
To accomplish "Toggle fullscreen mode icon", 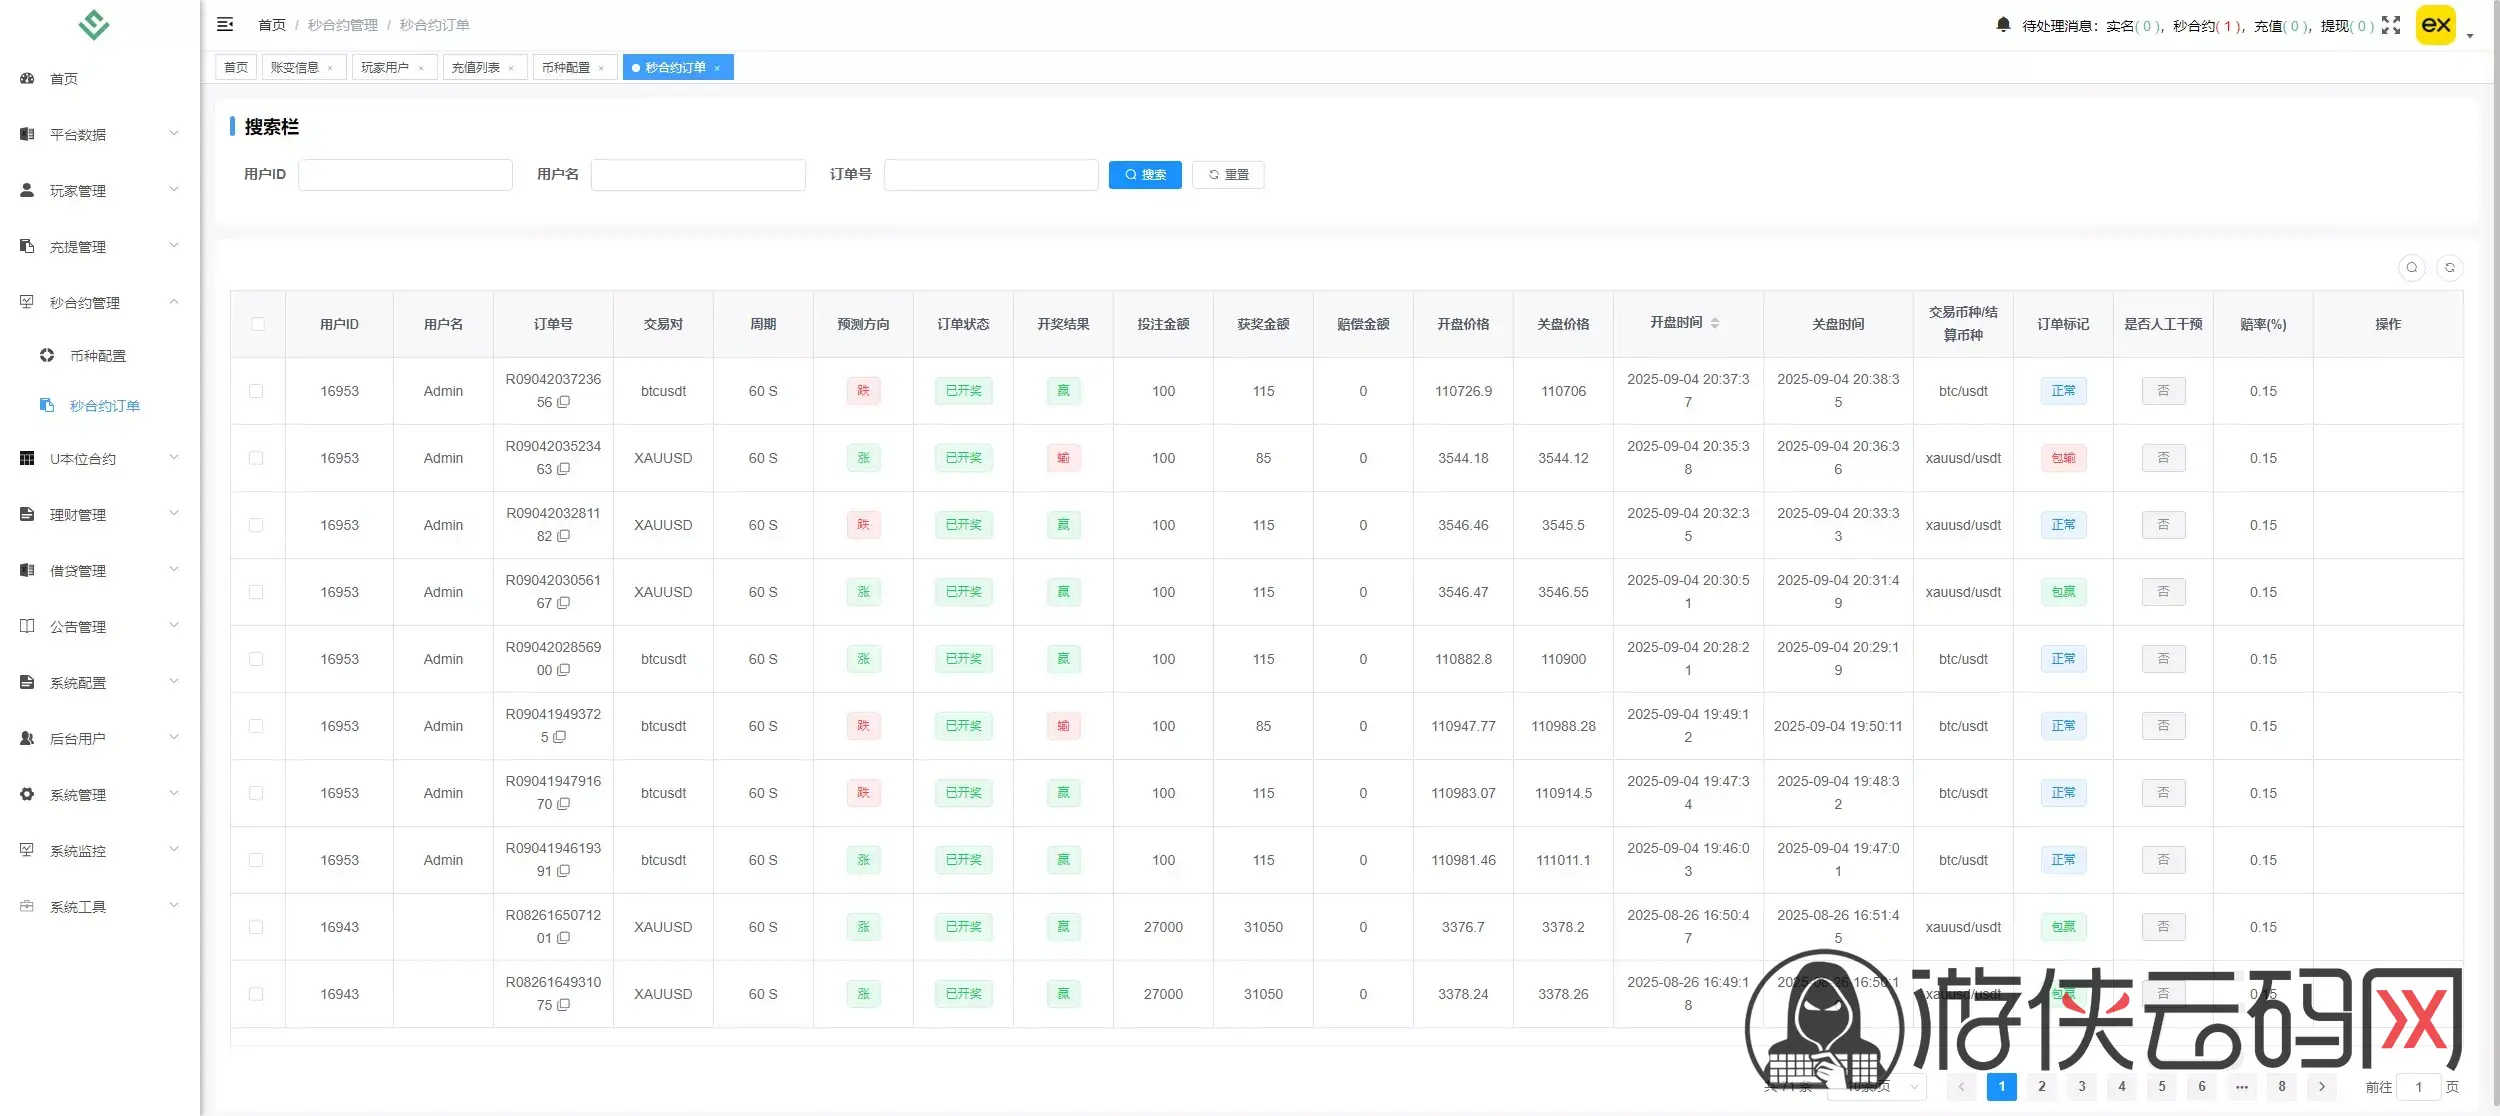I will click(2391, 25).
